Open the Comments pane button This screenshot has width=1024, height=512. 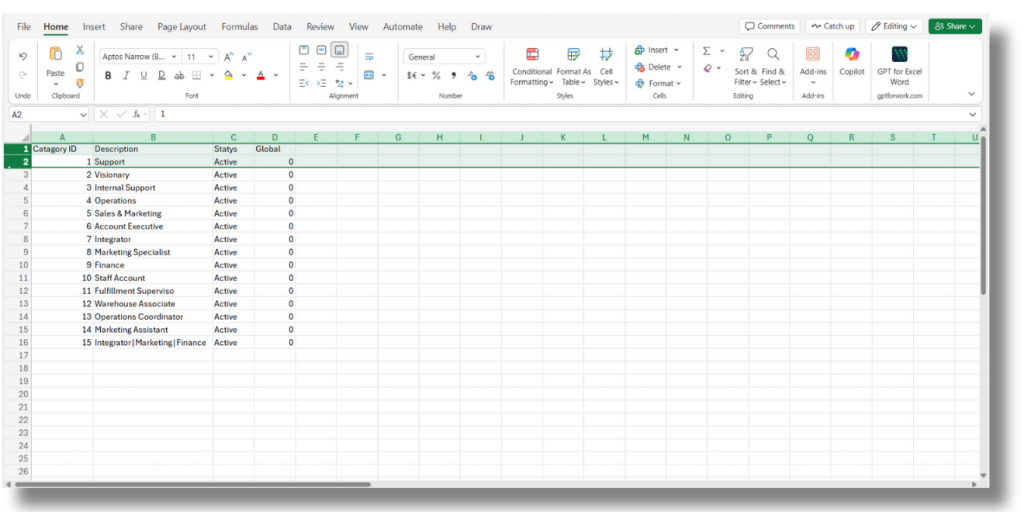pyautogui.click(x=770, y=26)
